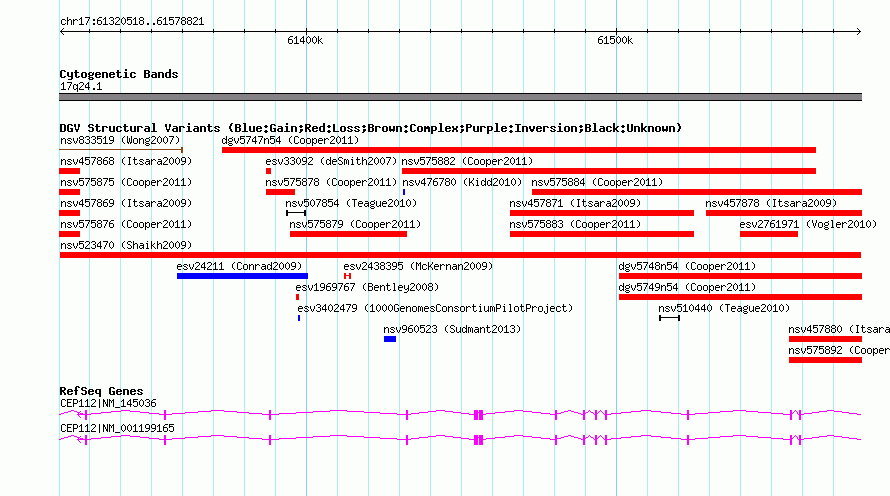Click the nsv833519 (Wong2007) variant label
The height and width of the screenshot is (496, 890).
tap(120, 140)
